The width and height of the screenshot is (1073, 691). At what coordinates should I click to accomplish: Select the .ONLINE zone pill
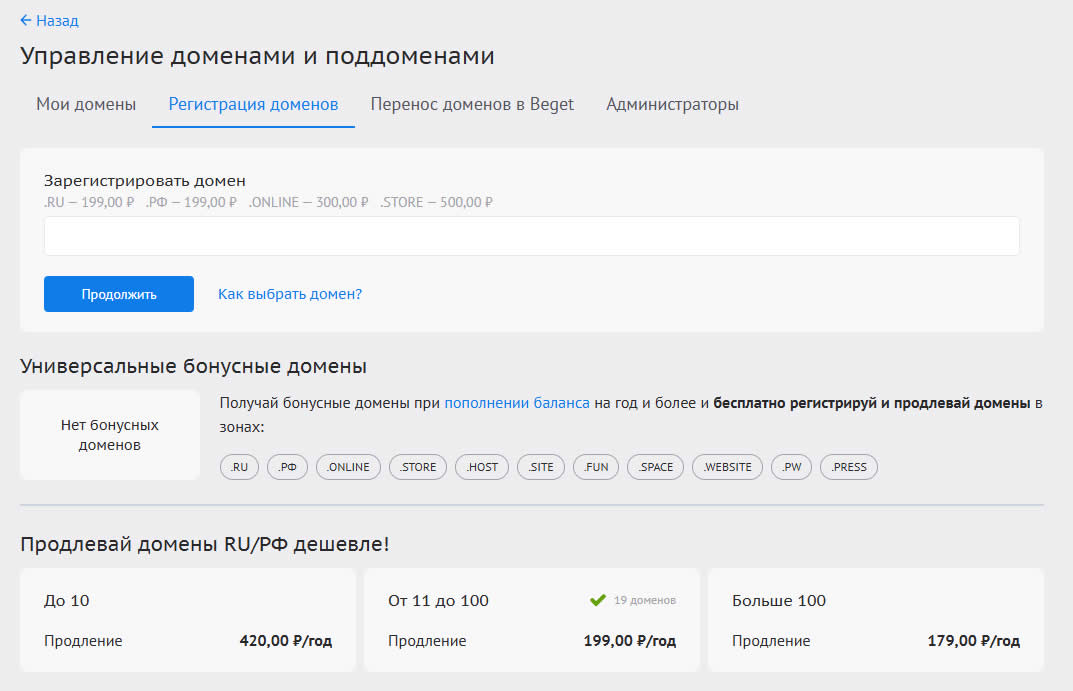pos(348,467)
